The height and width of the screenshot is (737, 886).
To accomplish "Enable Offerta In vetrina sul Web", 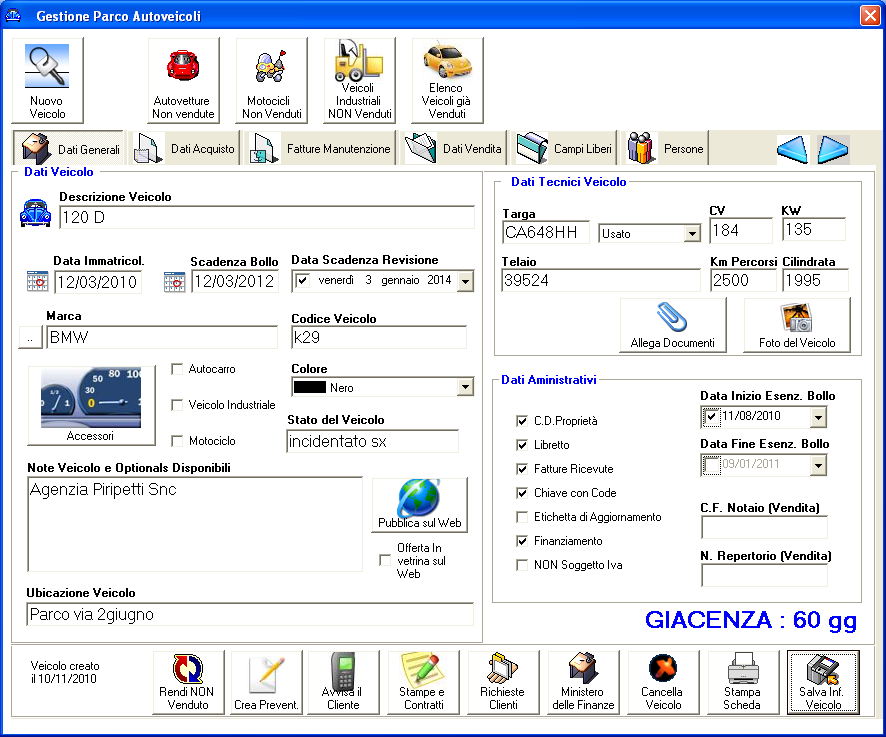I will point(385,560).
